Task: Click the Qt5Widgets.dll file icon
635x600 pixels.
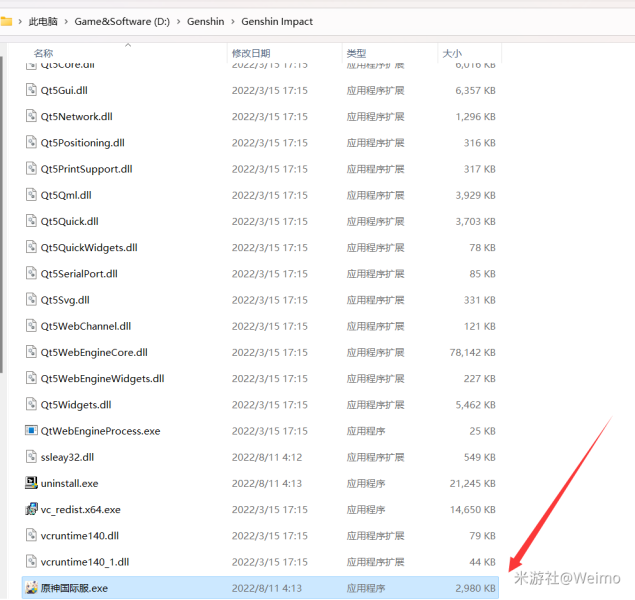Action: click(31, 404)
